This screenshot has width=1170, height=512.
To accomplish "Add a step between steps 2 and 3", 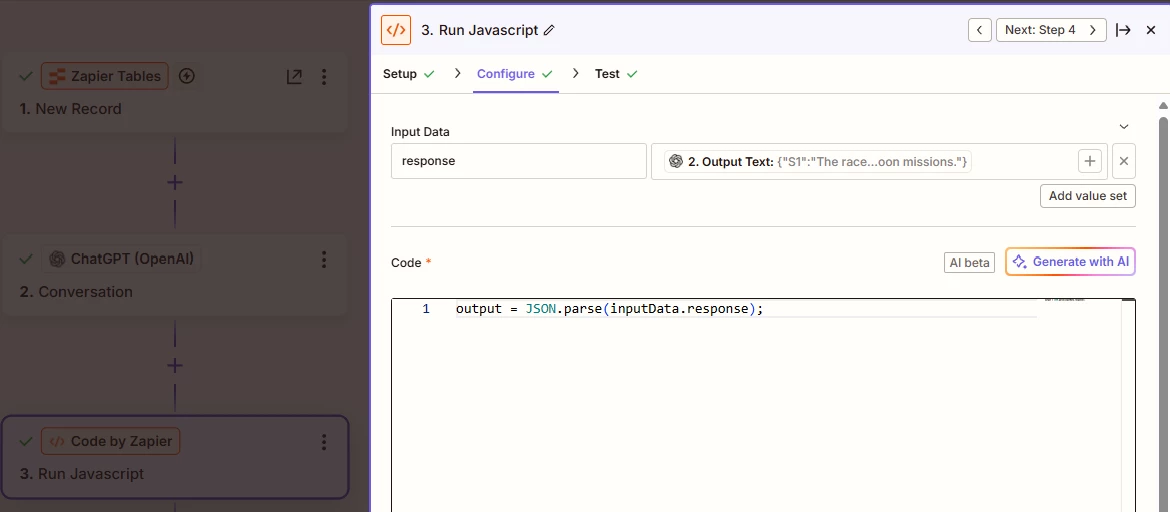I will (x=175, y=366).
